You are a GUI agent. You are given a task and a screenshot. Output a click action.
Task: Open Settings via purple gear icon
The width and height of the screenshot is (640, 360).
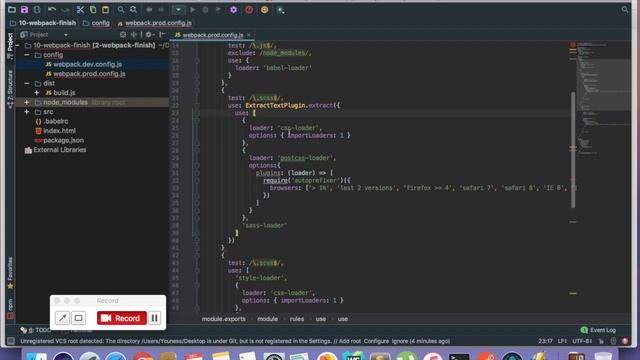[x=233, y=10]
